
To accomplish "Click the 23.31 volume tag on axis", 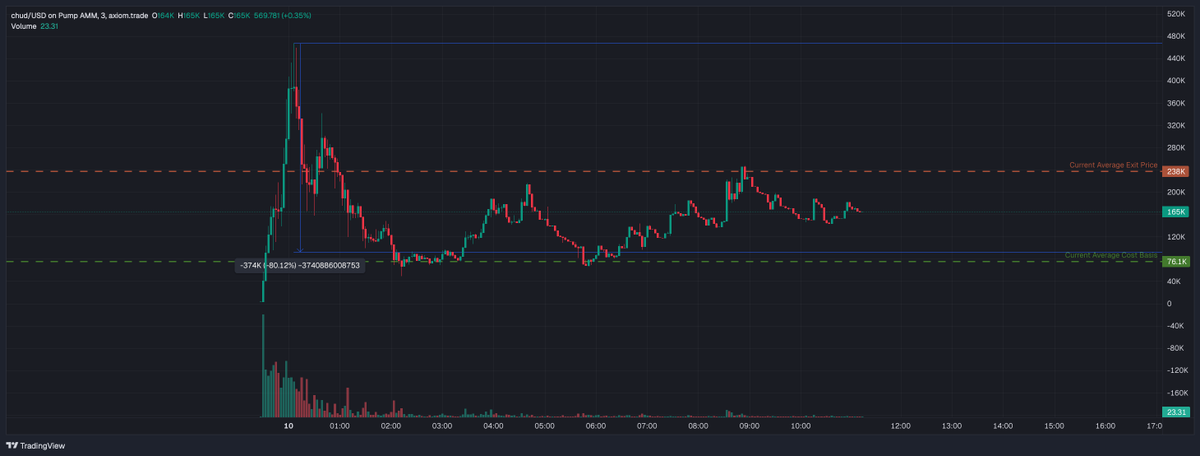I will pos(1175,412).
